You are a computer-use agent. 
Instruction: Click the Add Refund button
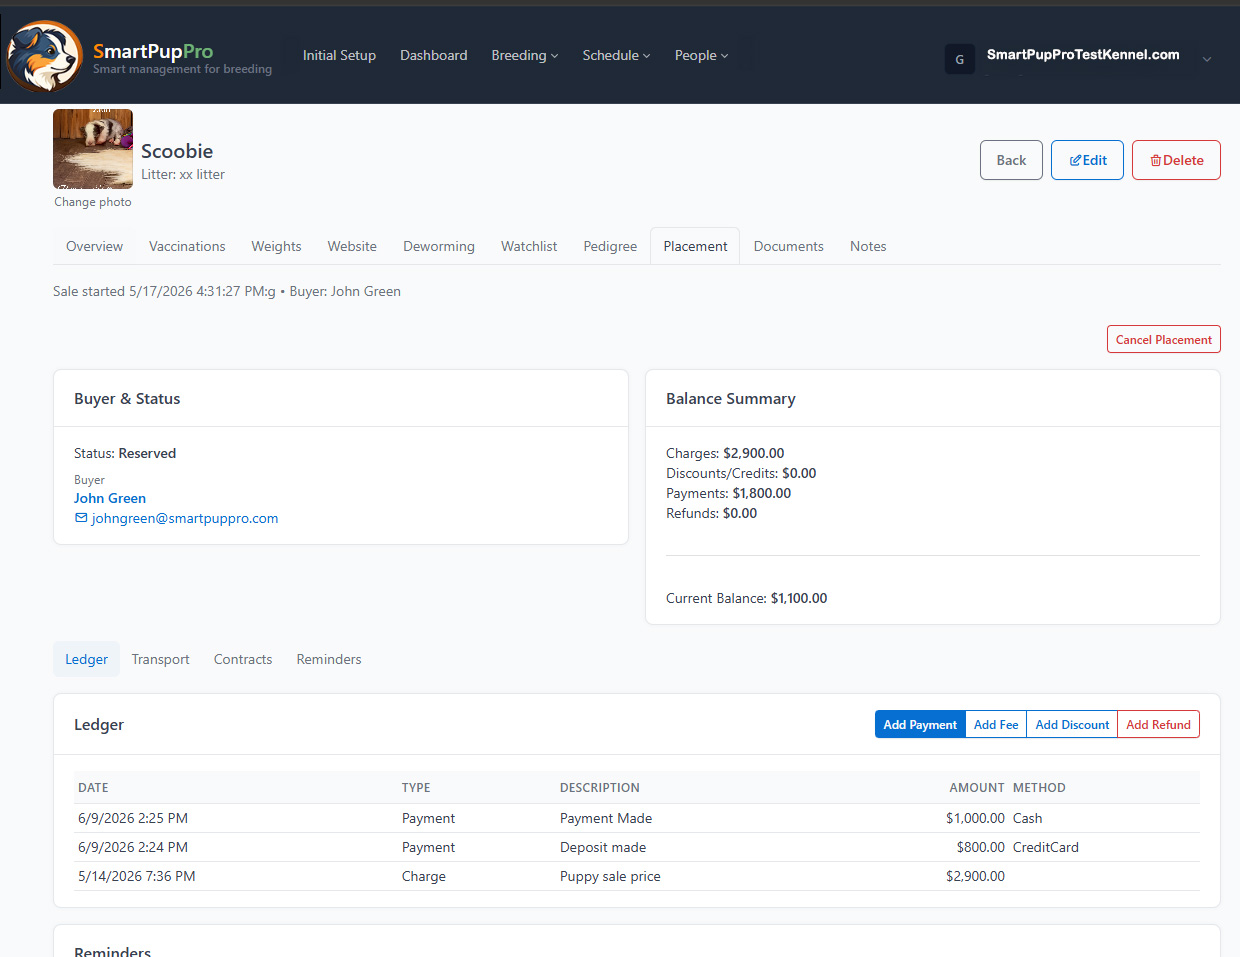click(1158, 724)
